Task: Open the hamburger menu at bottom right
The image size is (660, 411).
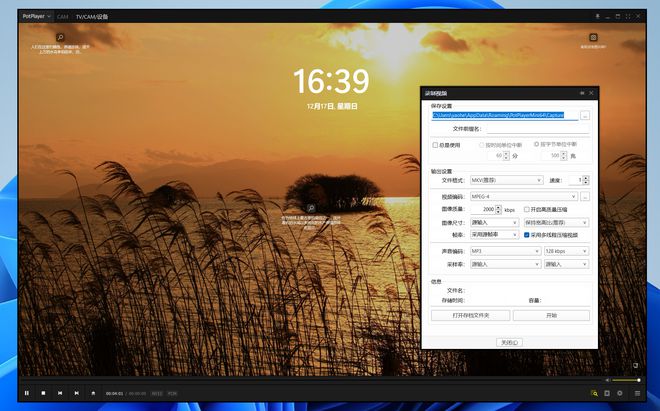Action: (637, 393)
